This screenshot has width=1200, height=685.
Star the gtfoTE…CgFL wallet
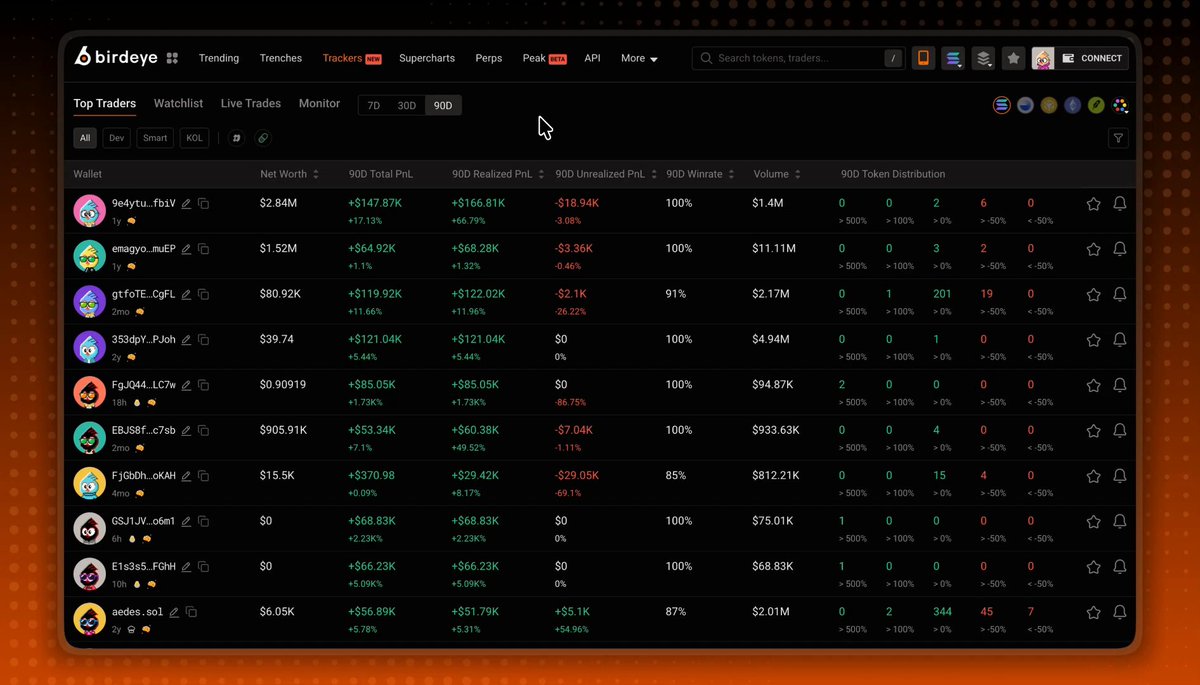tap(1093, 294)
